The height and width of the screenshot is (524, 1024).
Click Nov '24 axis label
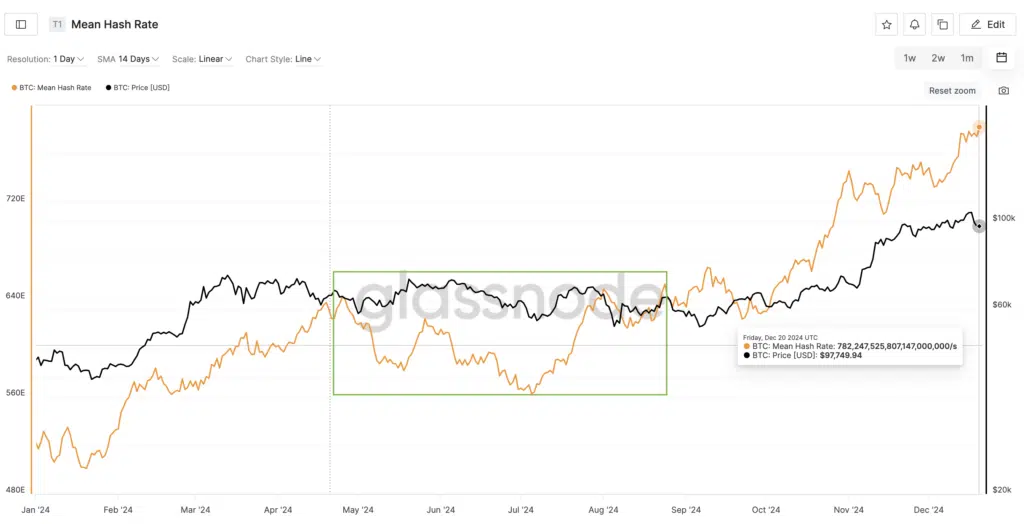pyautogui.click(x=849, y=510)
